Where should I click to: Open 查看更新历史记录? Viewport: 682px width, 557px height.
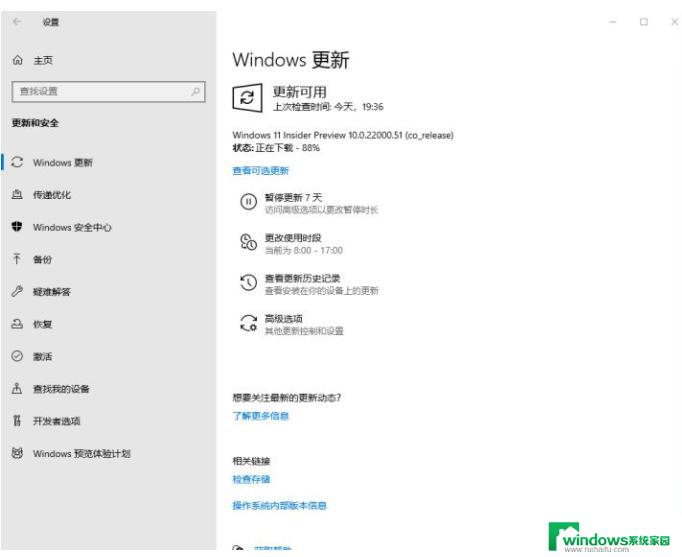point(309,284)
